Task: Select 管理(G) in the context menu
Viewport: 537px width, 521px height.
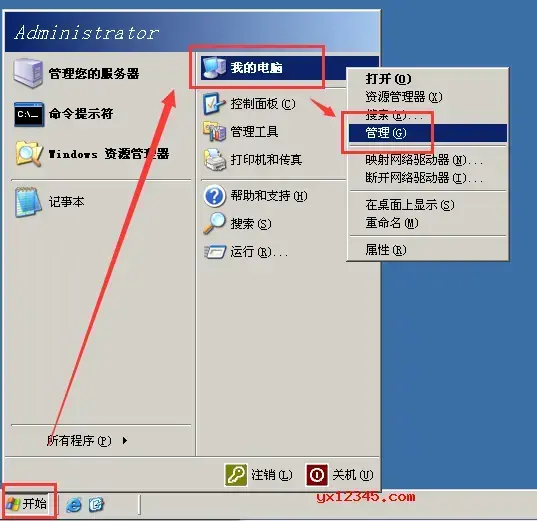Action: coord(427,133)
